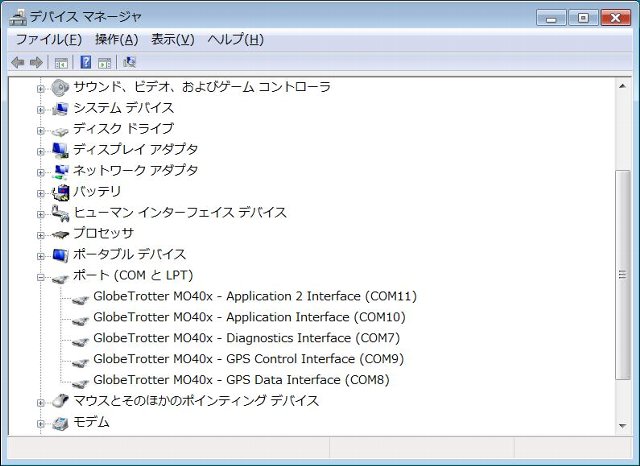640x466 pixels.
Task: Expand the ネットワーク アダプタ node
Action: tap(40, 173)
